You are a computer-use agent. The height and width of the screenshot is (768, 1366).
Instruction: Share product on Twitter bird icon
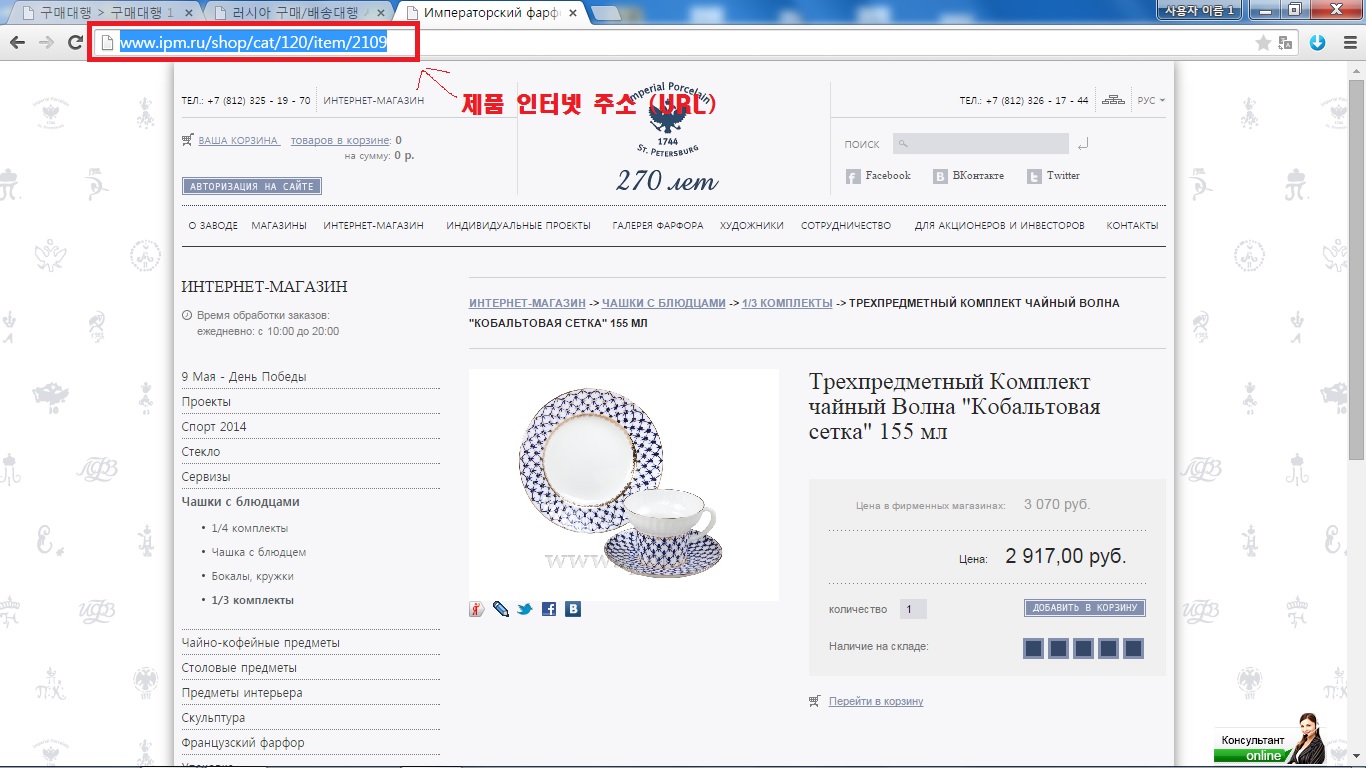point(525,609)
